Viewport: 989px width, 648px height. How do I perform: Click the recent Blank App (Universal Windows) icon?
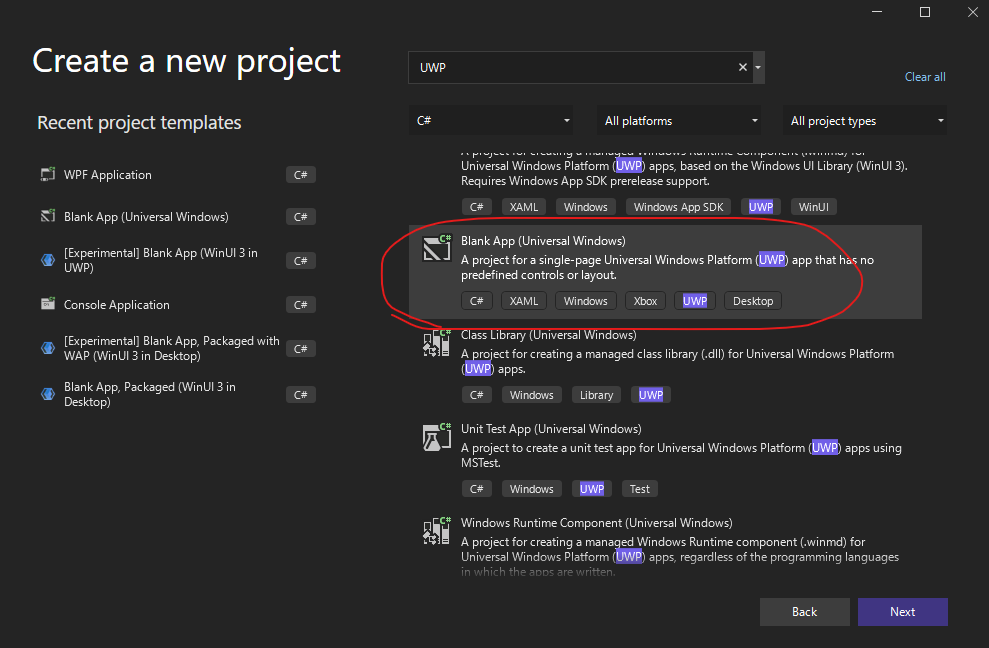tap(48, 216)
